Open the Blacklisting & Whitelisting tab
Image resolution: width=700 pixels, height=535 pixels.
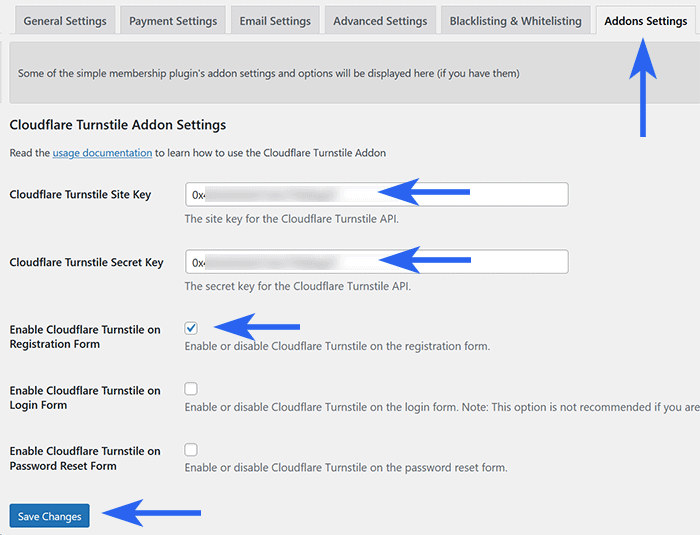coord(515,21)
